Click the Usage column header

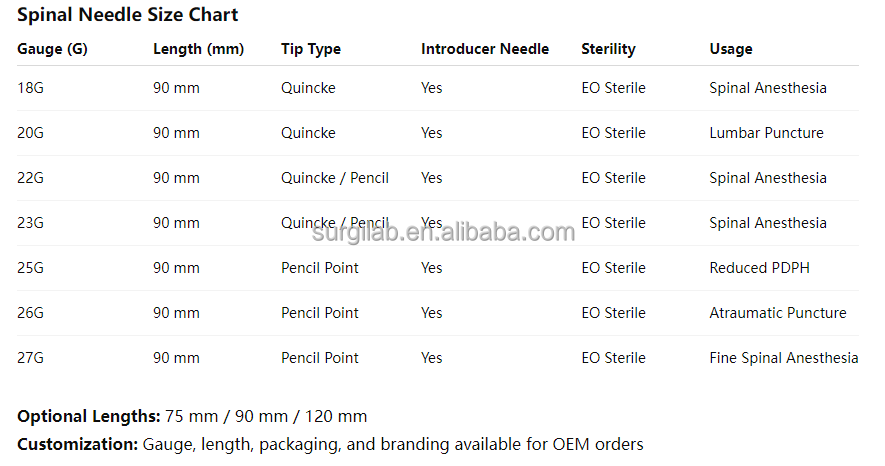[731, 49]
